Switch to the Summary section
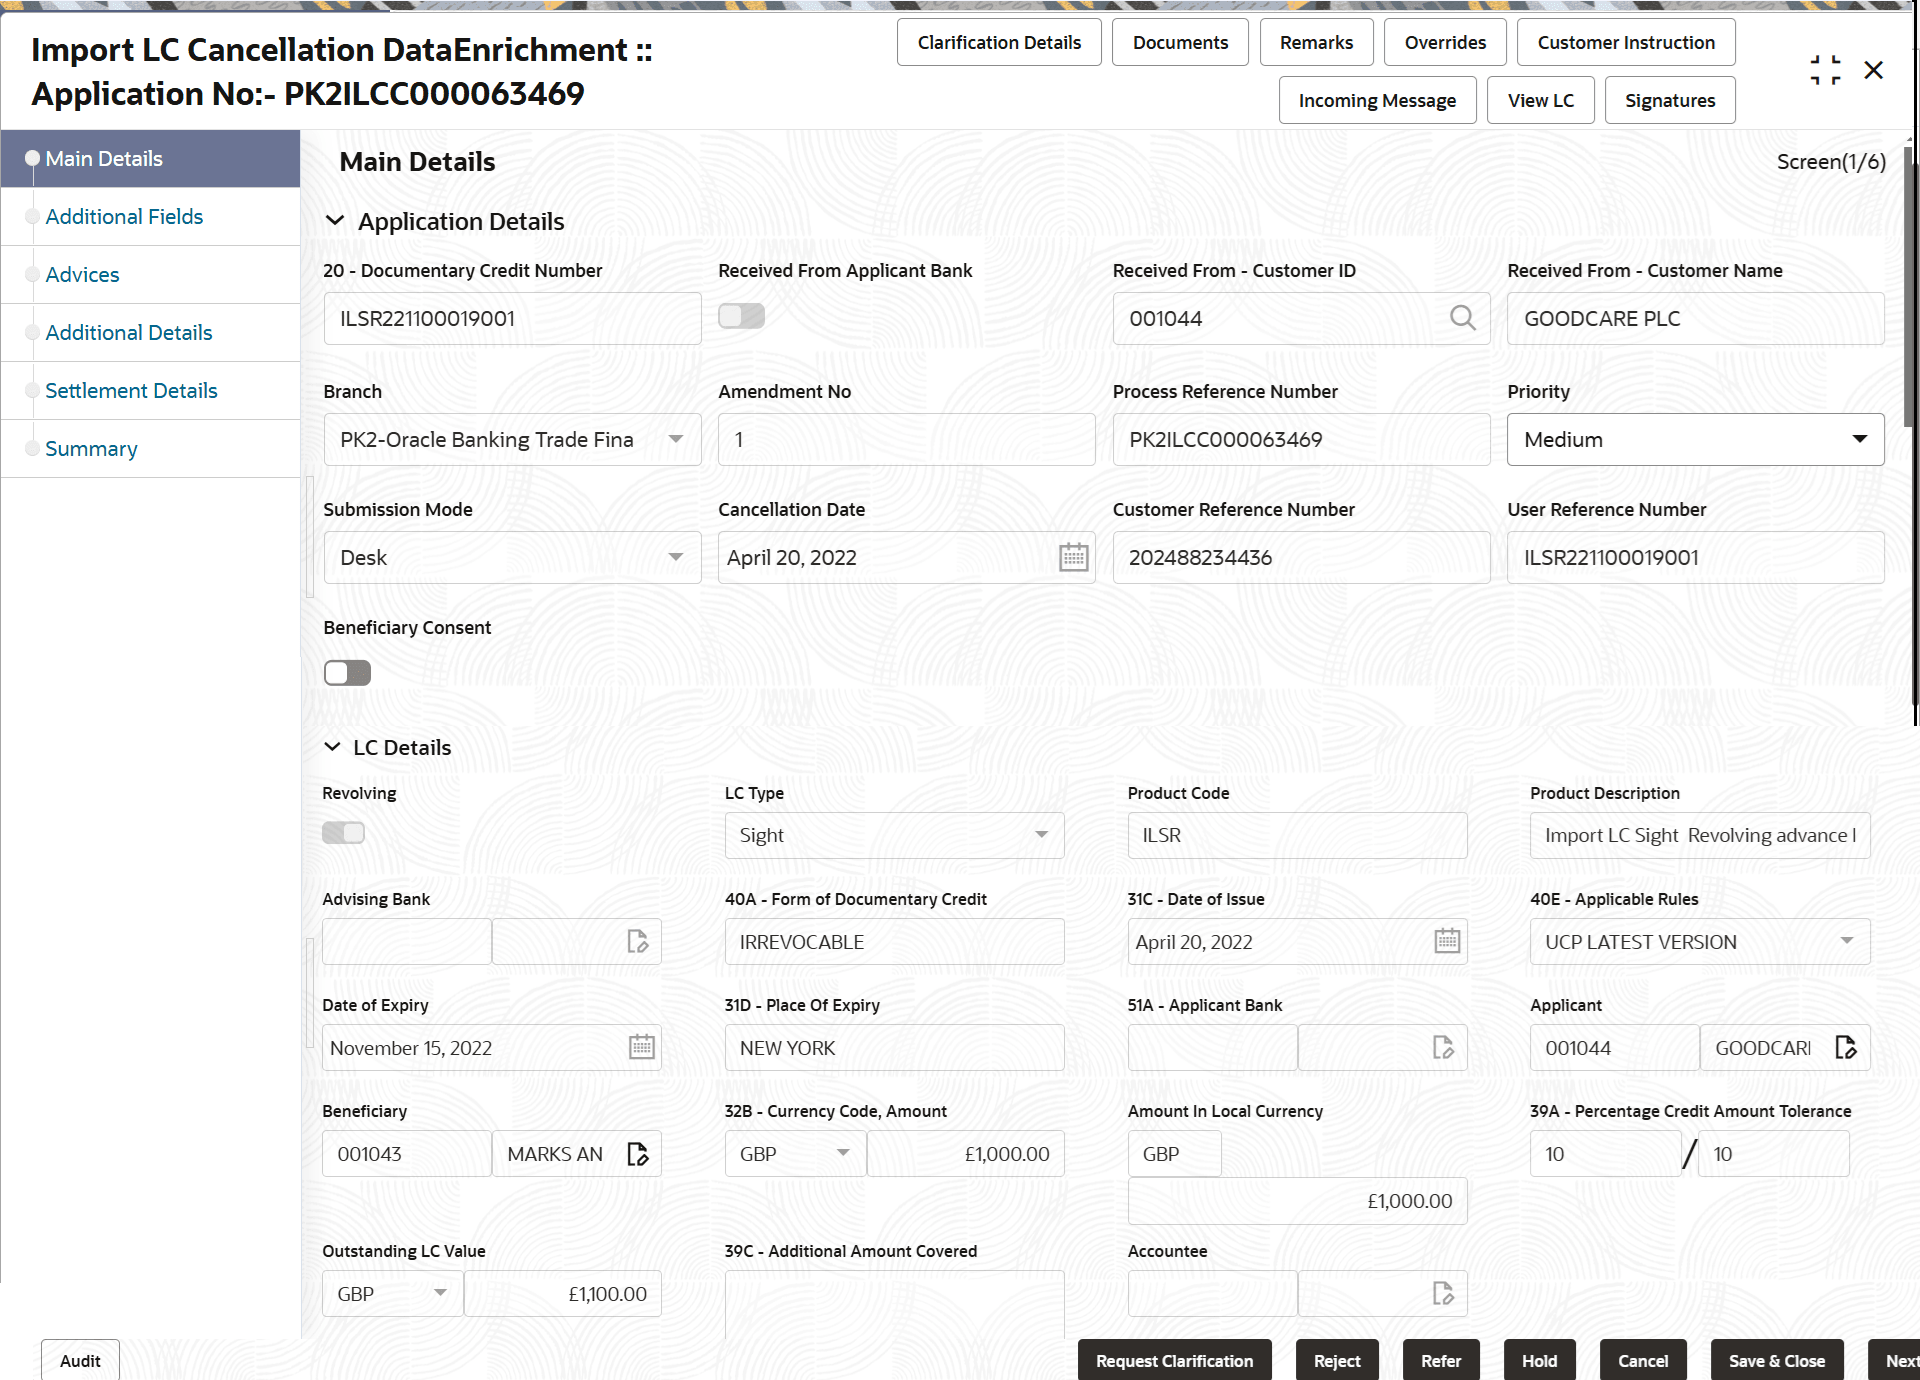The height and width of the screenshot is (1380, 1920). [91, 448]
